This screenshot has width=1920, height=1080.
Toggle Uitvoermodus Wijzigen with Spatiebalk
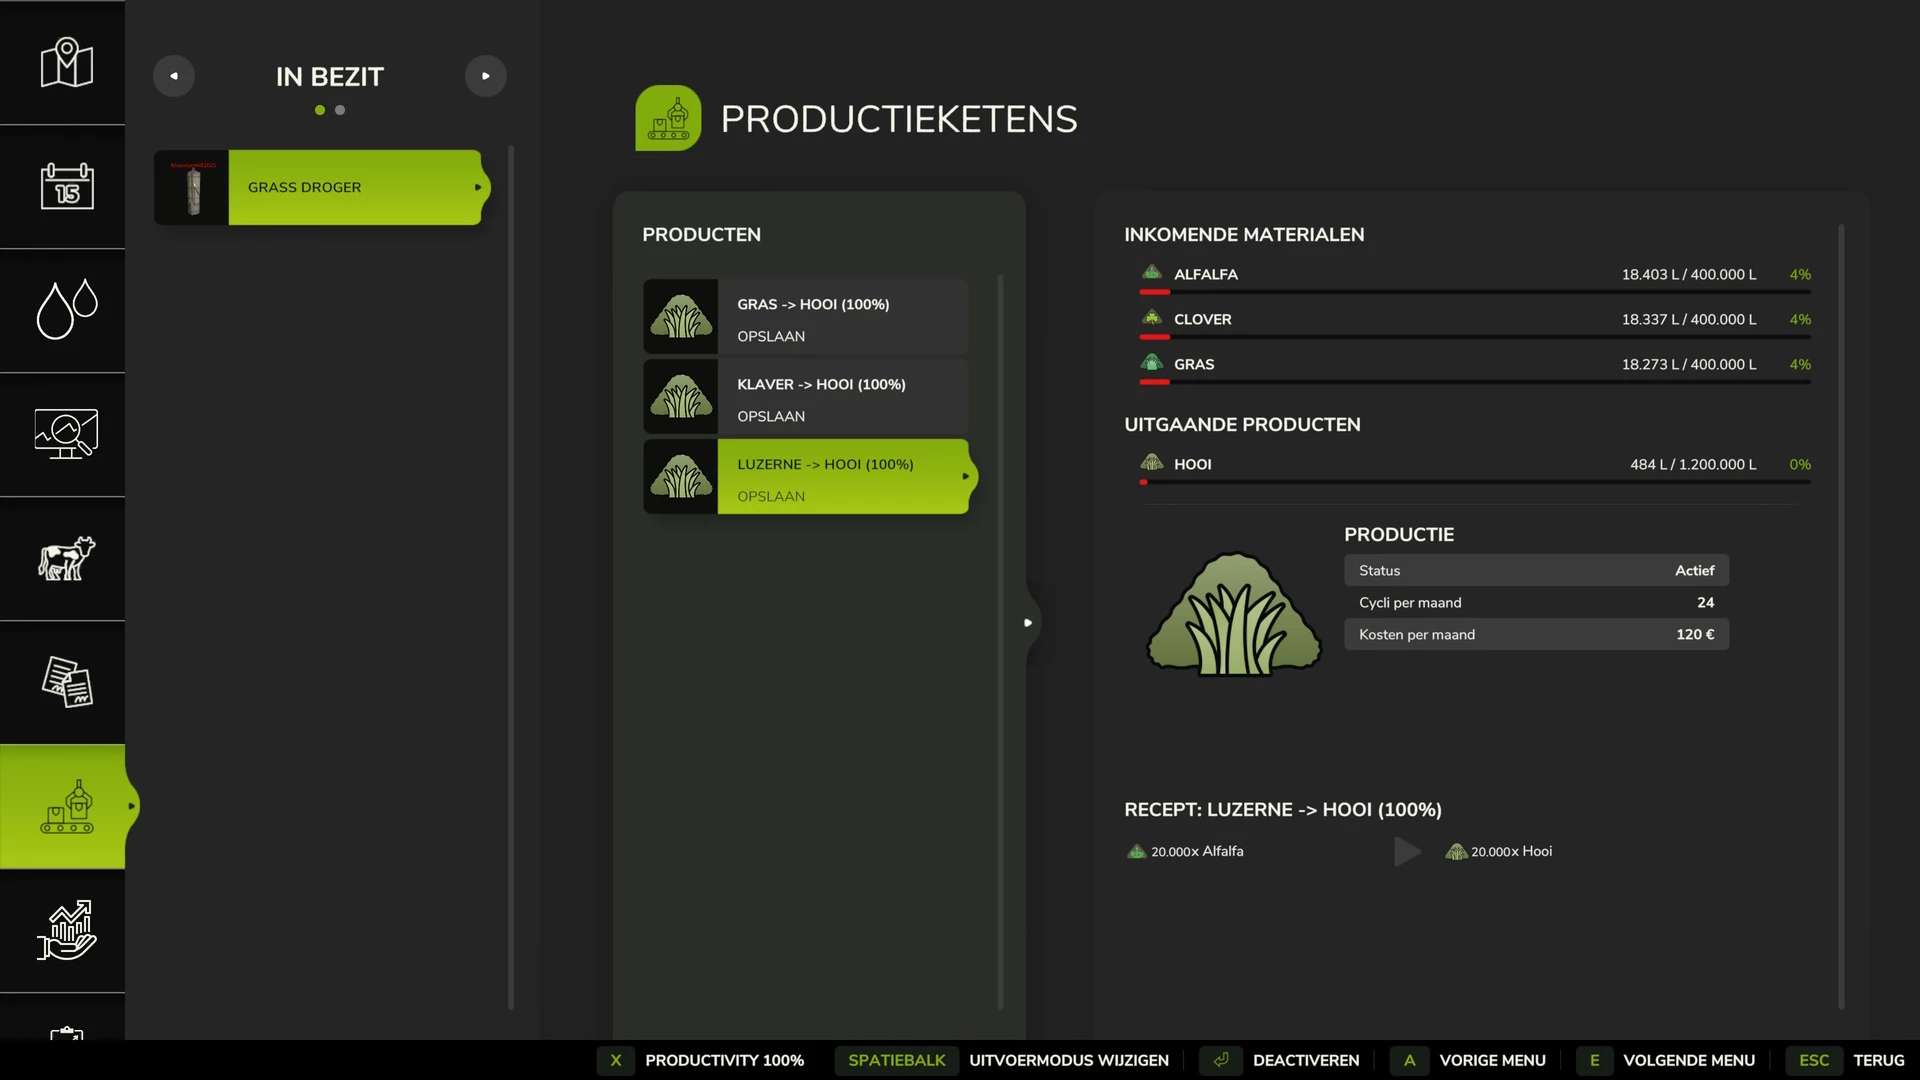pos(897,1060)
